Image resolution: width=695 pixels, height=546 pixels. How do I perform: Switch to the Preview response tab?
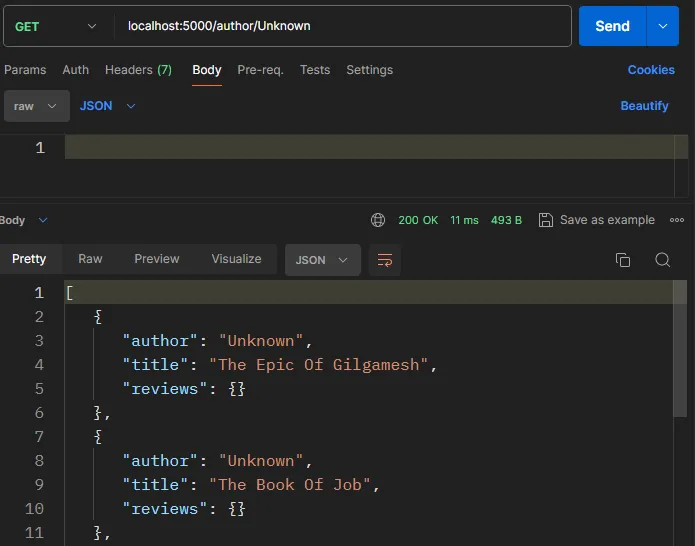[157, 259]
